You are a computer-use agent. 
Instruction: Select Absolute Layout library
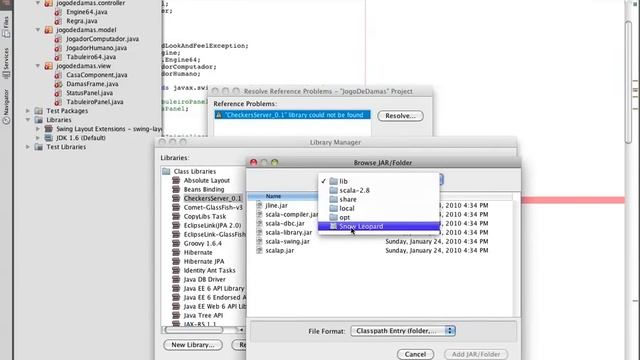(207, 180)
